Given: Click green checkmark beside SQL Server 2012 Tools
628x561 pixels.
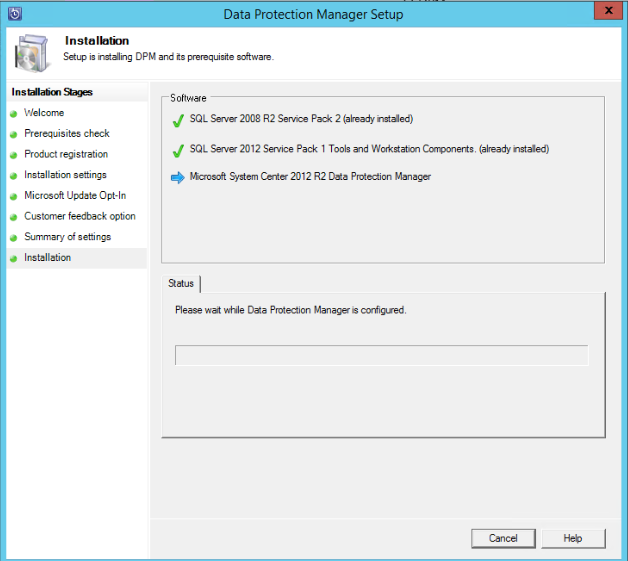Looking at the screenshot, I should tap(178, 149).
